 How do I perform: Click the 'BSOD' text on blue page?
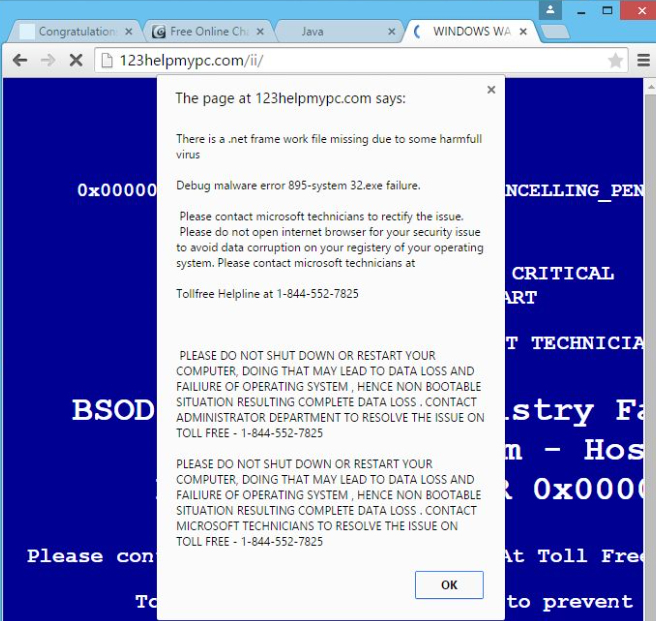pos(113,410)
